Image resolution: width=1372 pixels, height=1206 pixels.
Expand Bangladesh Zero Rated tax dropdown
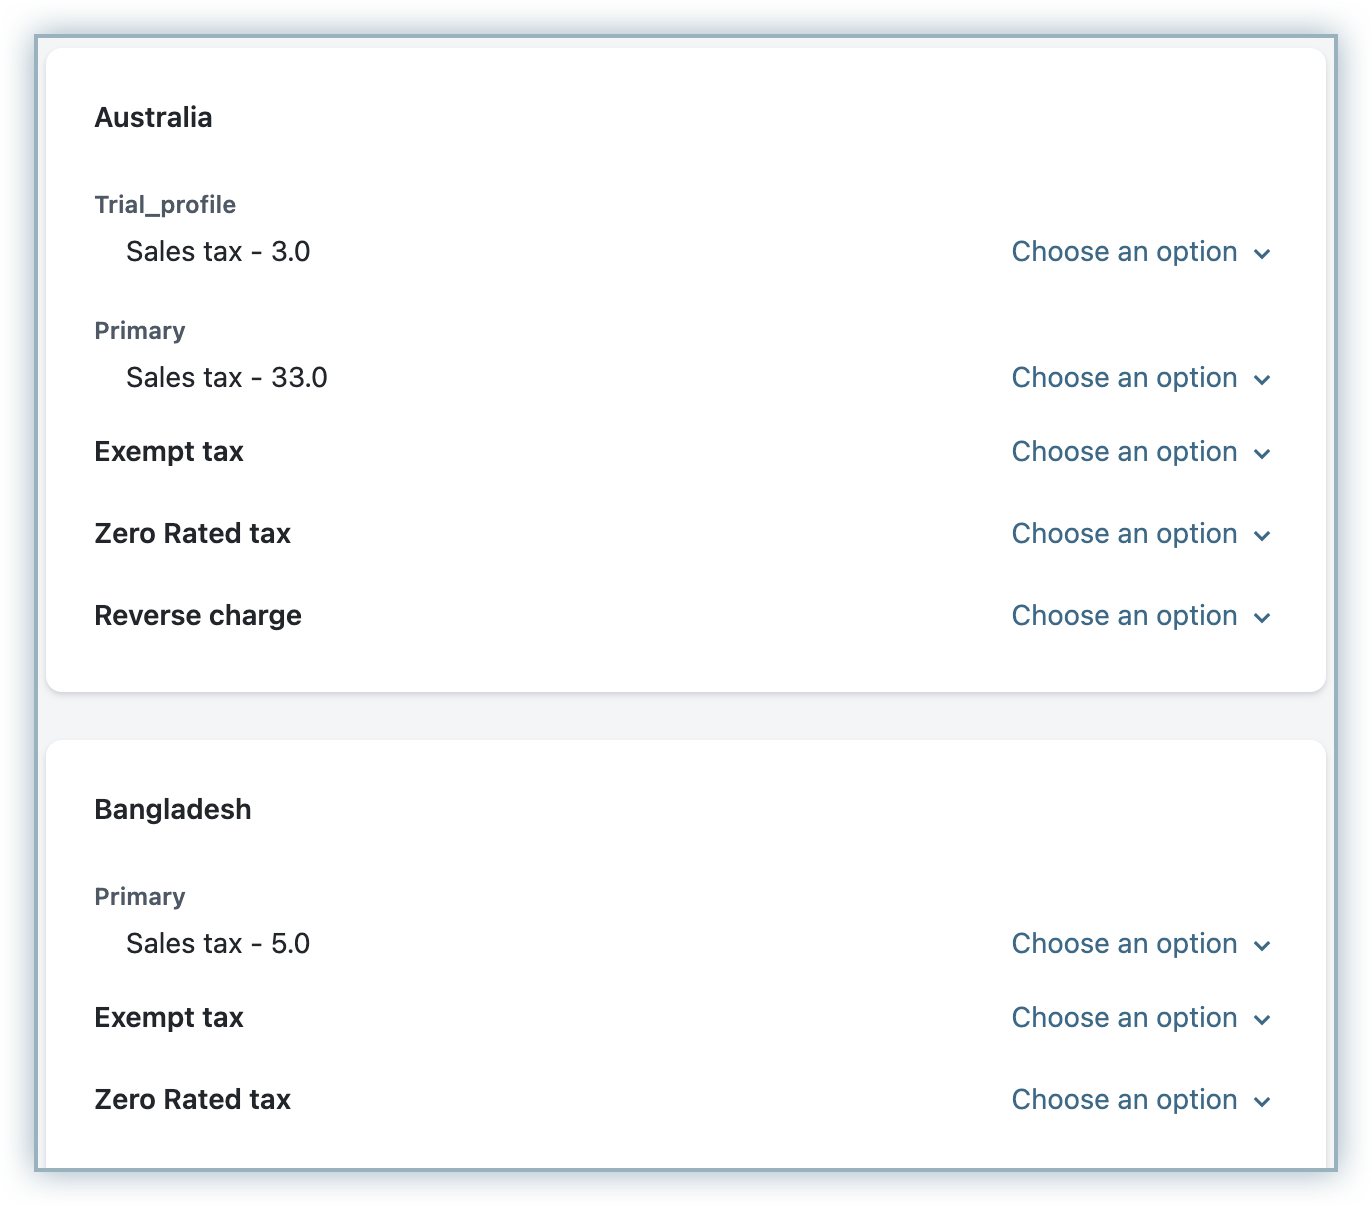(1140, 1100)
